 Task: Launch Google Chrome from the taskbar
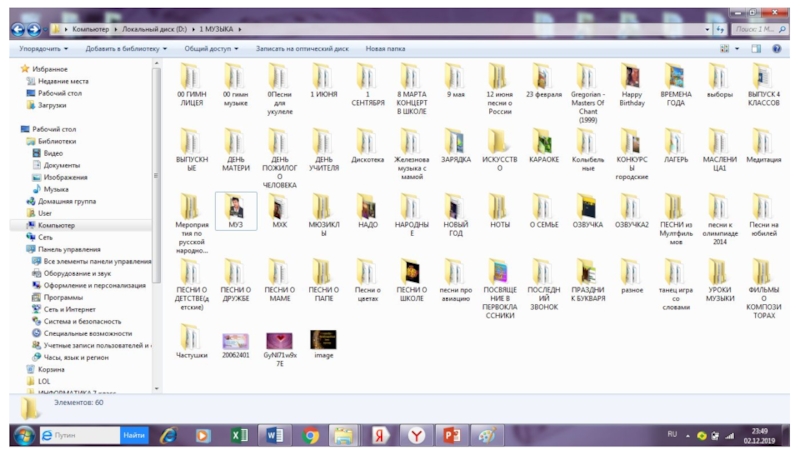310,435
